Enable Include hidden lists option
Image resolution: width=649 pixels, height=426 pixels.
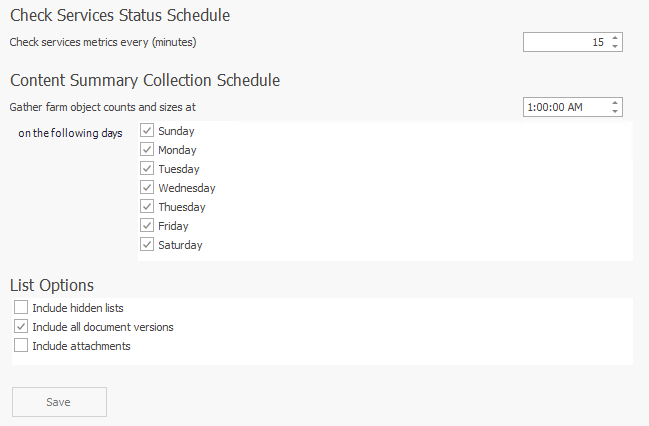click(21, 308)
